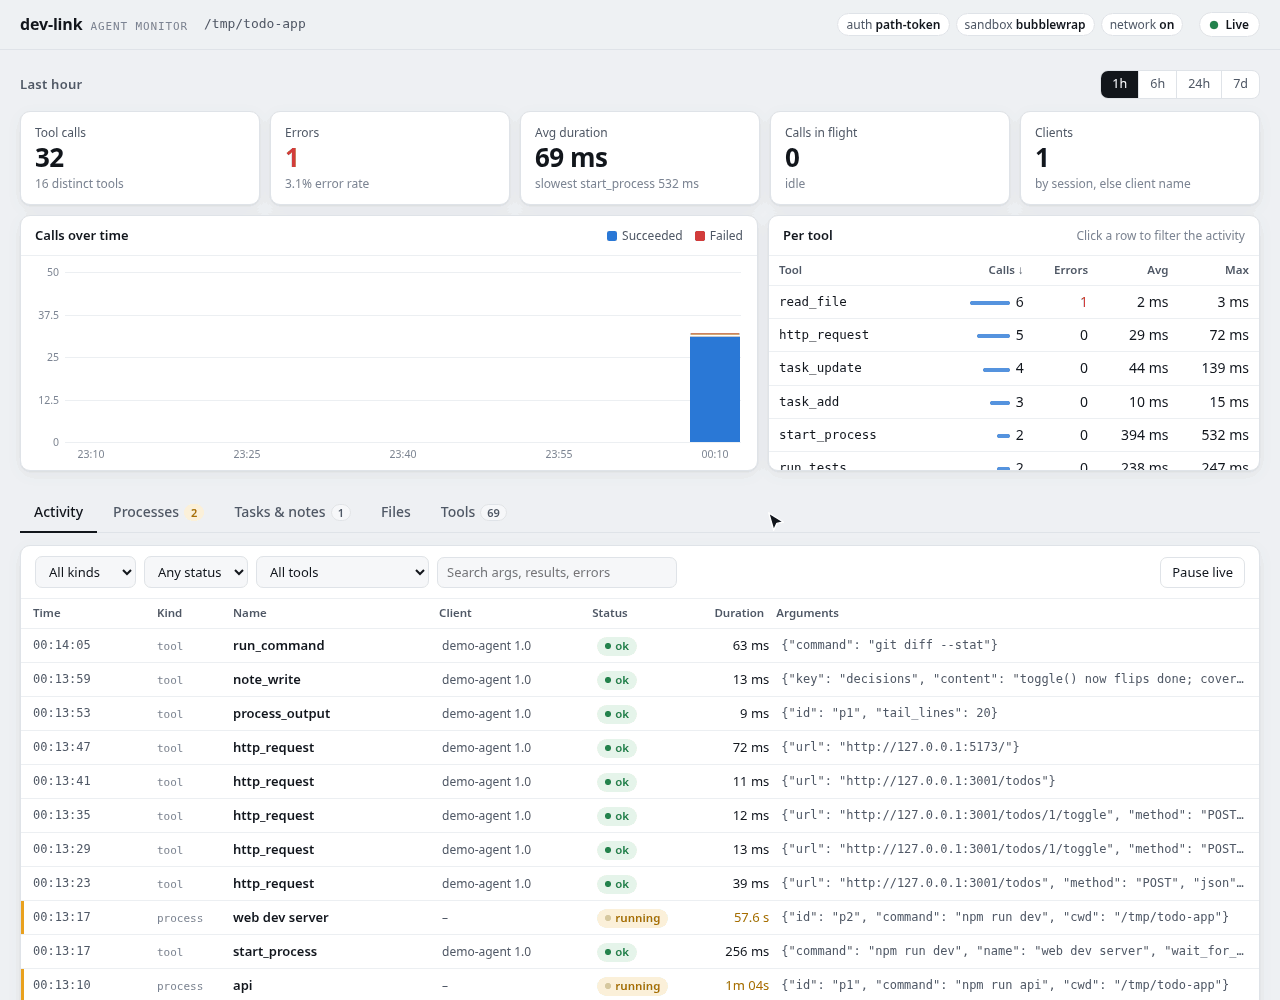Screen dimensions: 1280x1000
Task: Filter activity by the read_file tool row
Action: click(x=1014, y=302)
